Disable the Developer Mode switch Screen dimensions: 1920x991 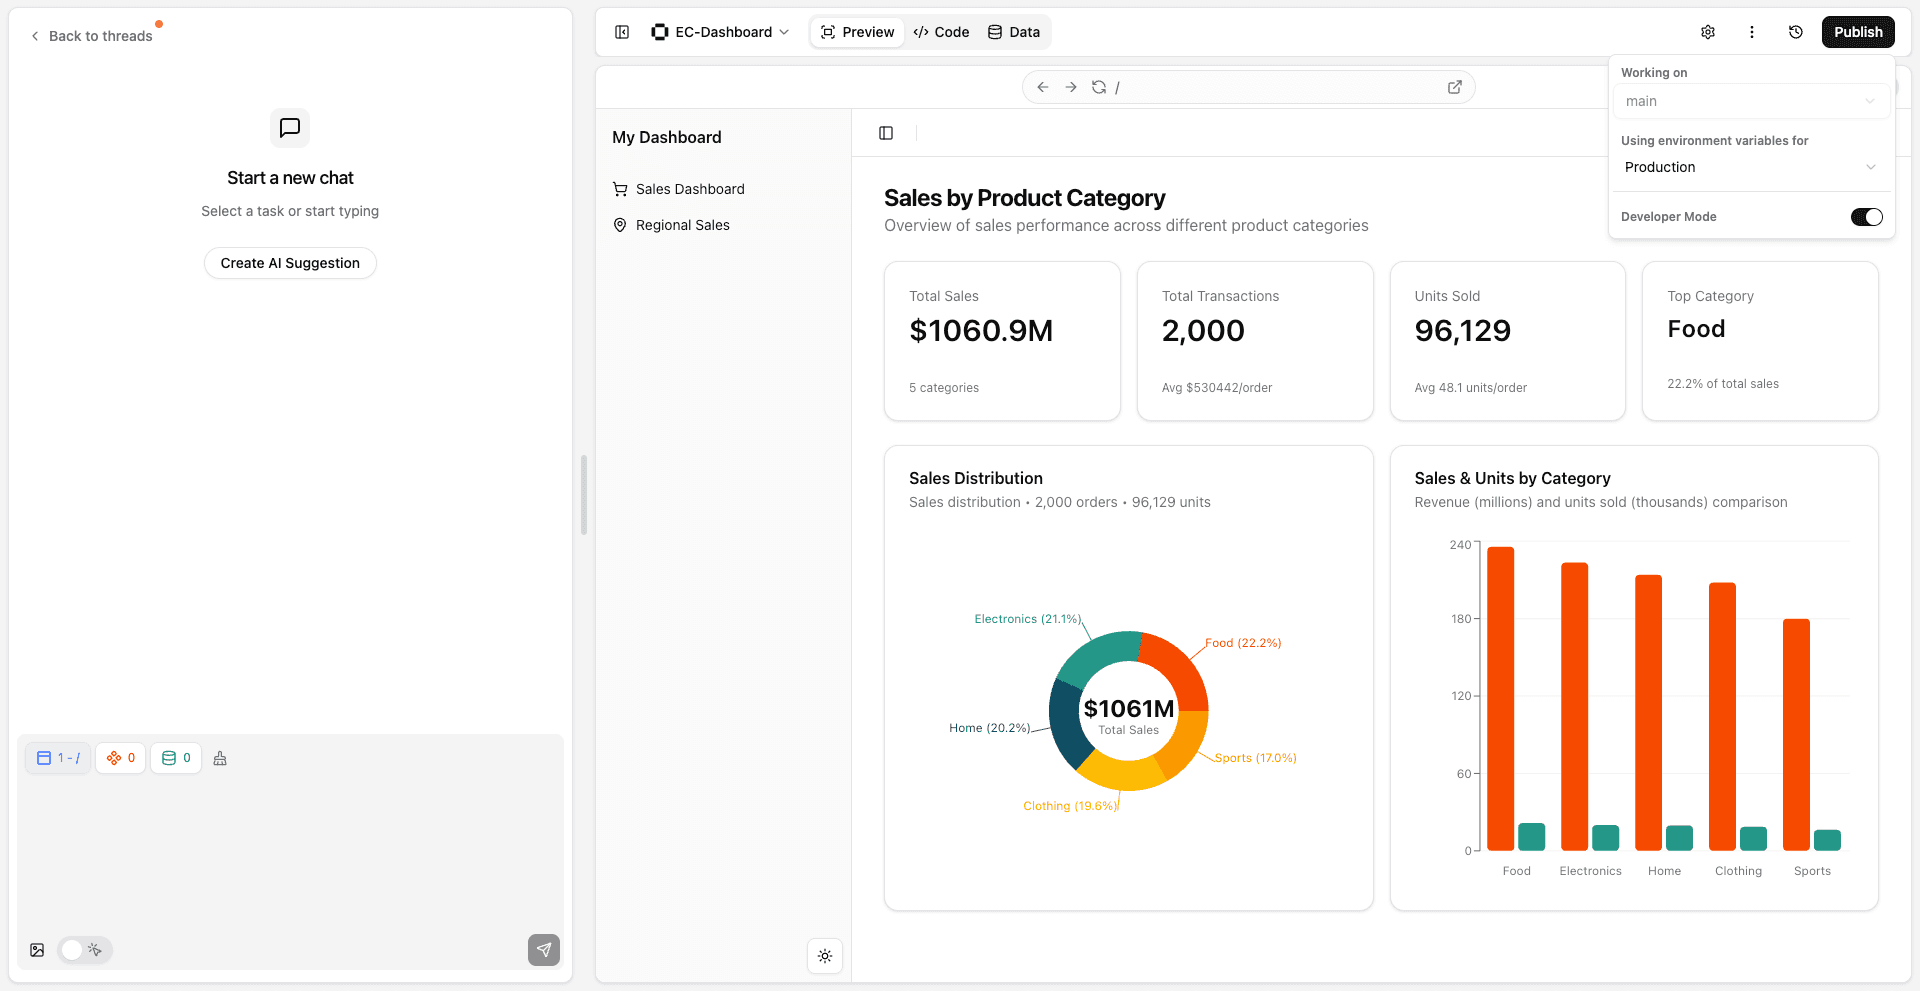coord(1866,217)
